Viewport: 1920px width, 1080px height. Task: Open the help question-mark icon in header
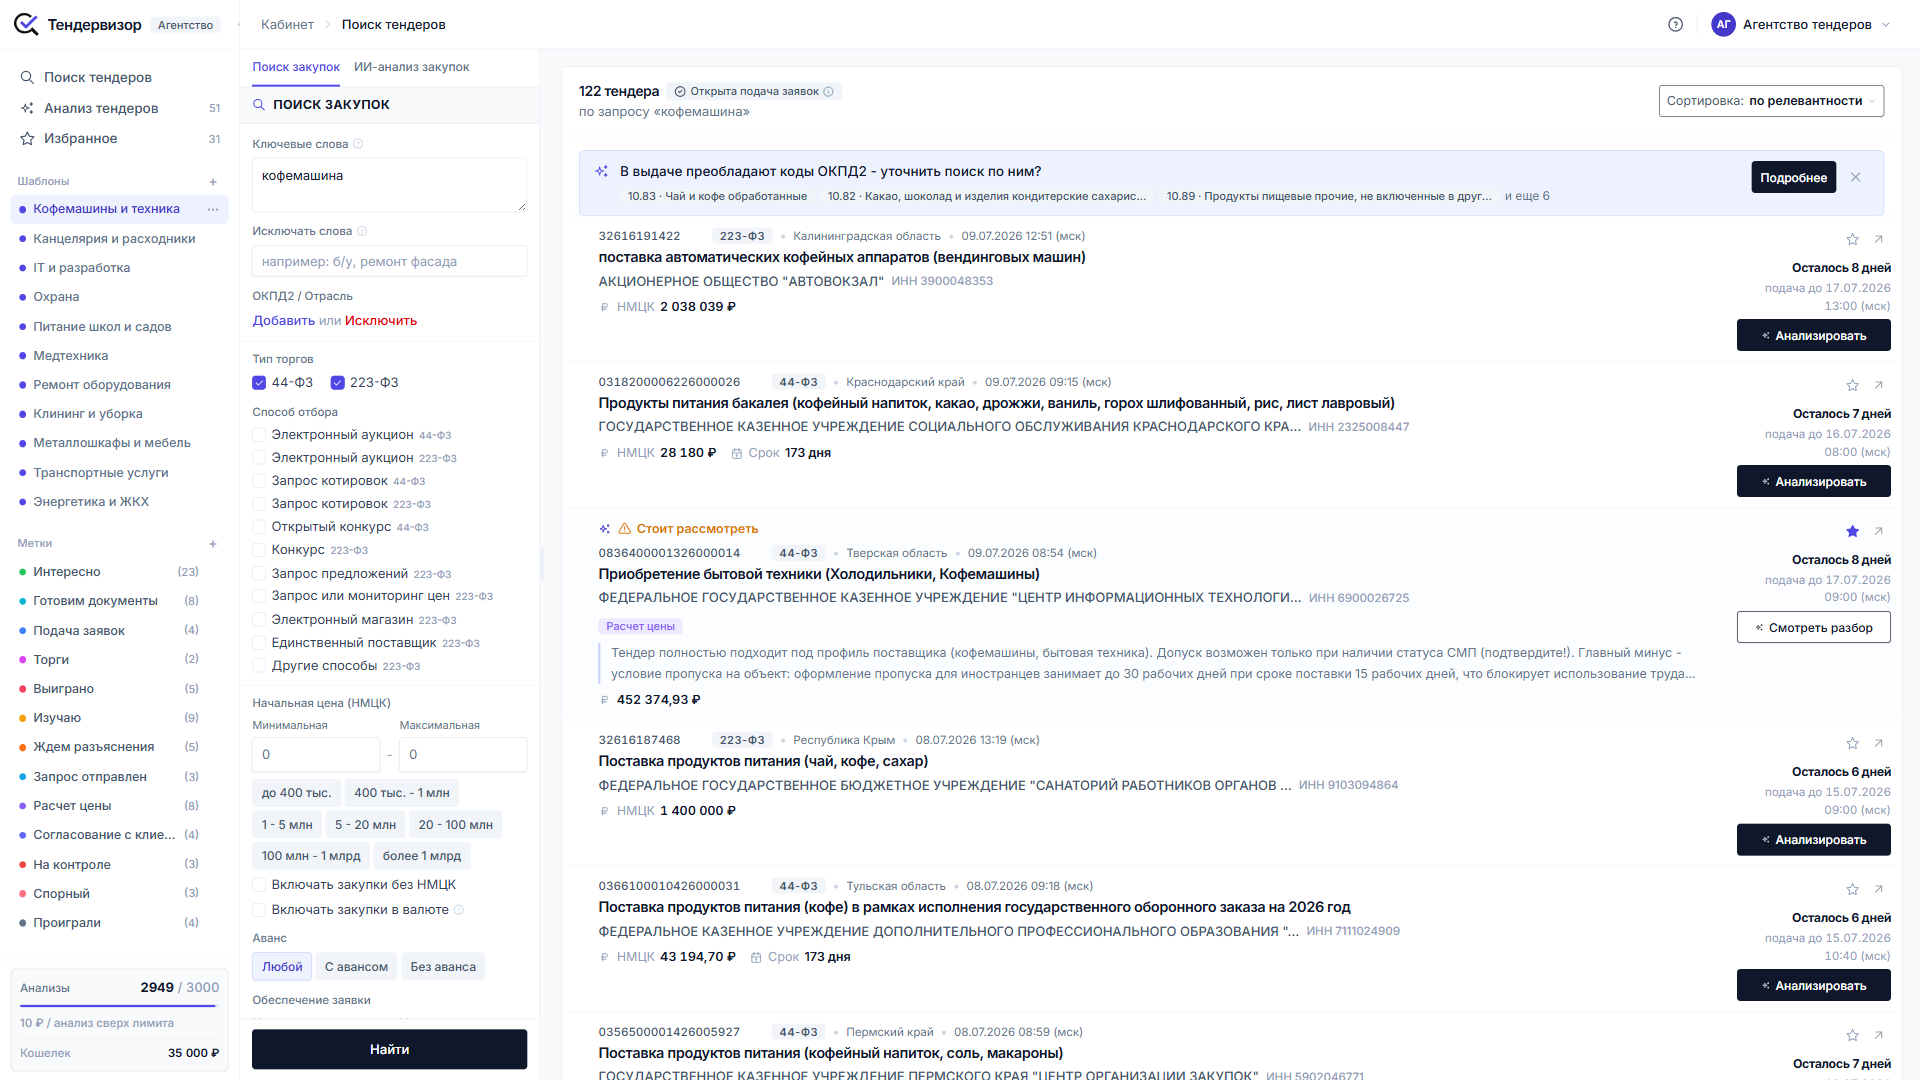(x=1676, y=24)
